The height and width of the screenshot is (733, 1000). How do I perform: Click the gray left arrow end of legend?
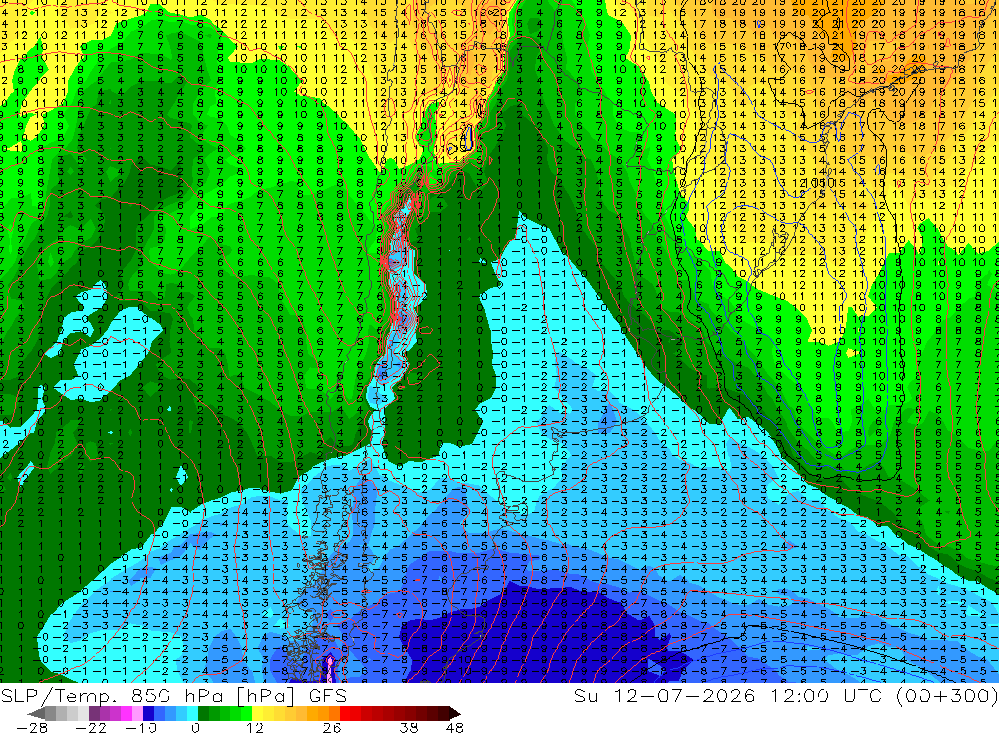tap(36, 713)
